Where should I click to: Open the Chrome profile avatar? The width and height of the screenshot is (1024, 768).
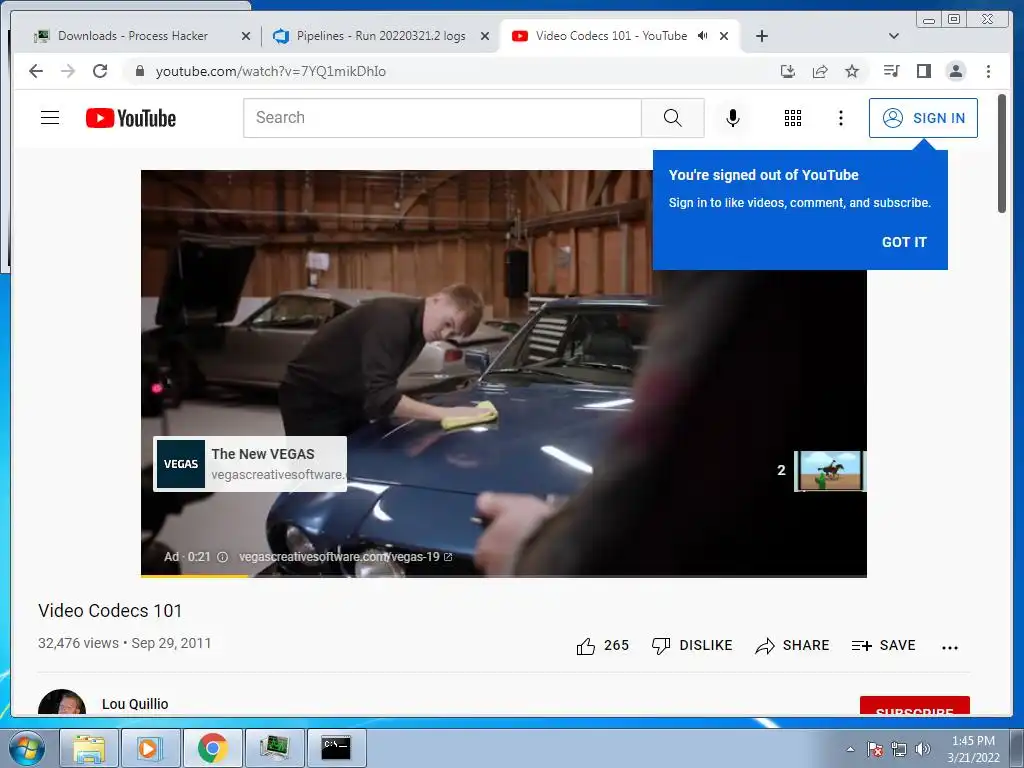tap(955, 71)
